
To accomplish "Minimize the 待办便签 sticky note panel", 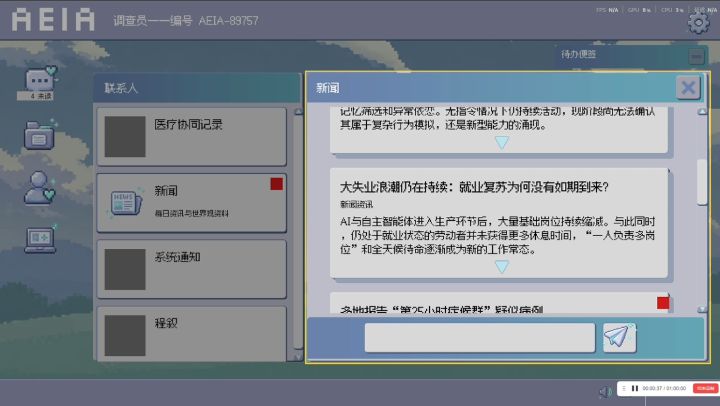I will coord(697,56).
